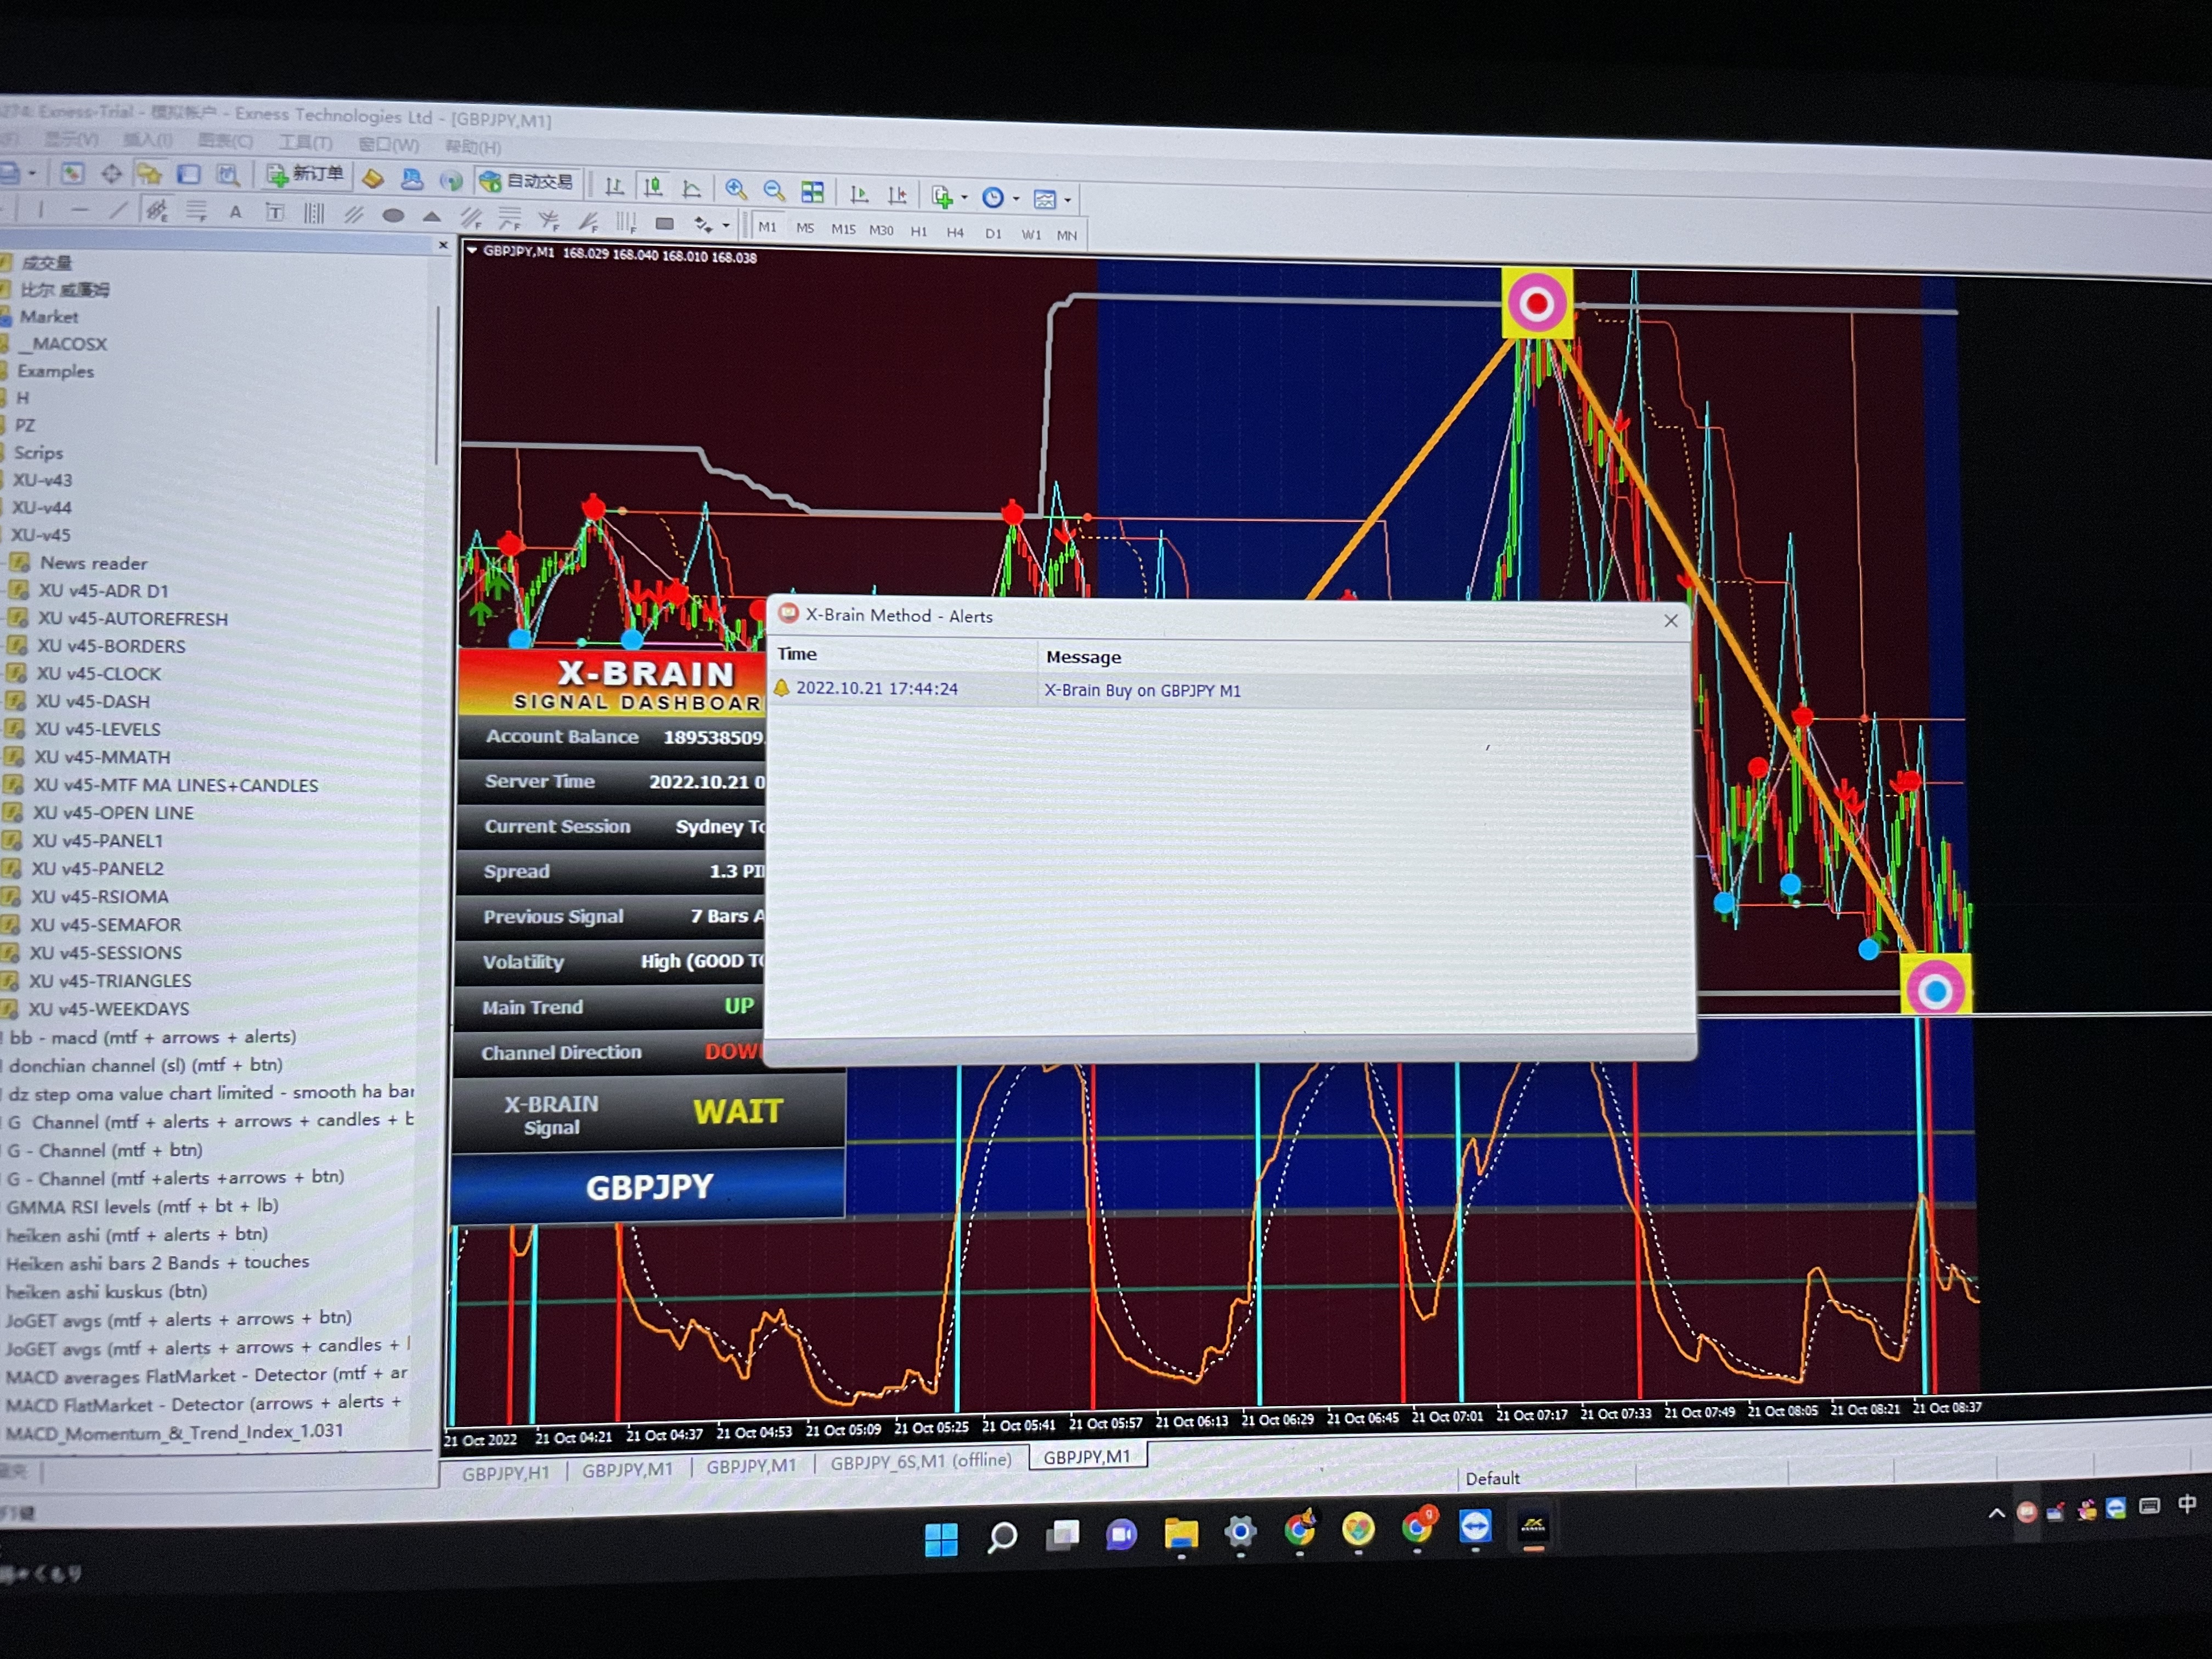Open the indicators list dropdown arrow

click(x=964, y=198)
